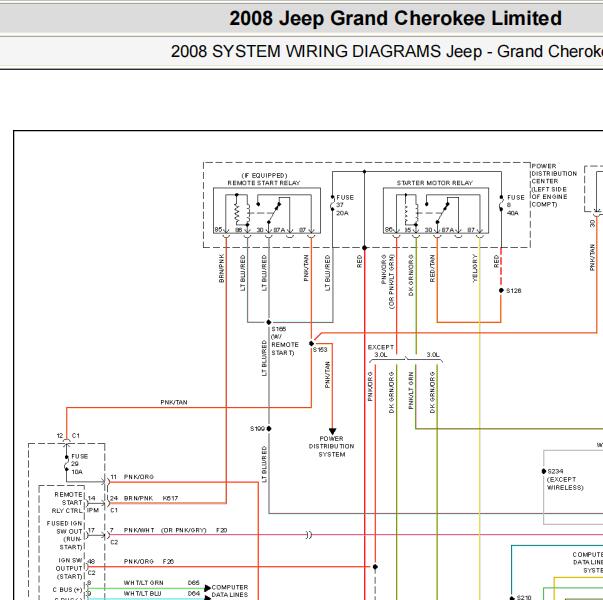Click the vertical "PNK/LT GRN" wire label
Screen dimensions: 603x600
(411, 390)
